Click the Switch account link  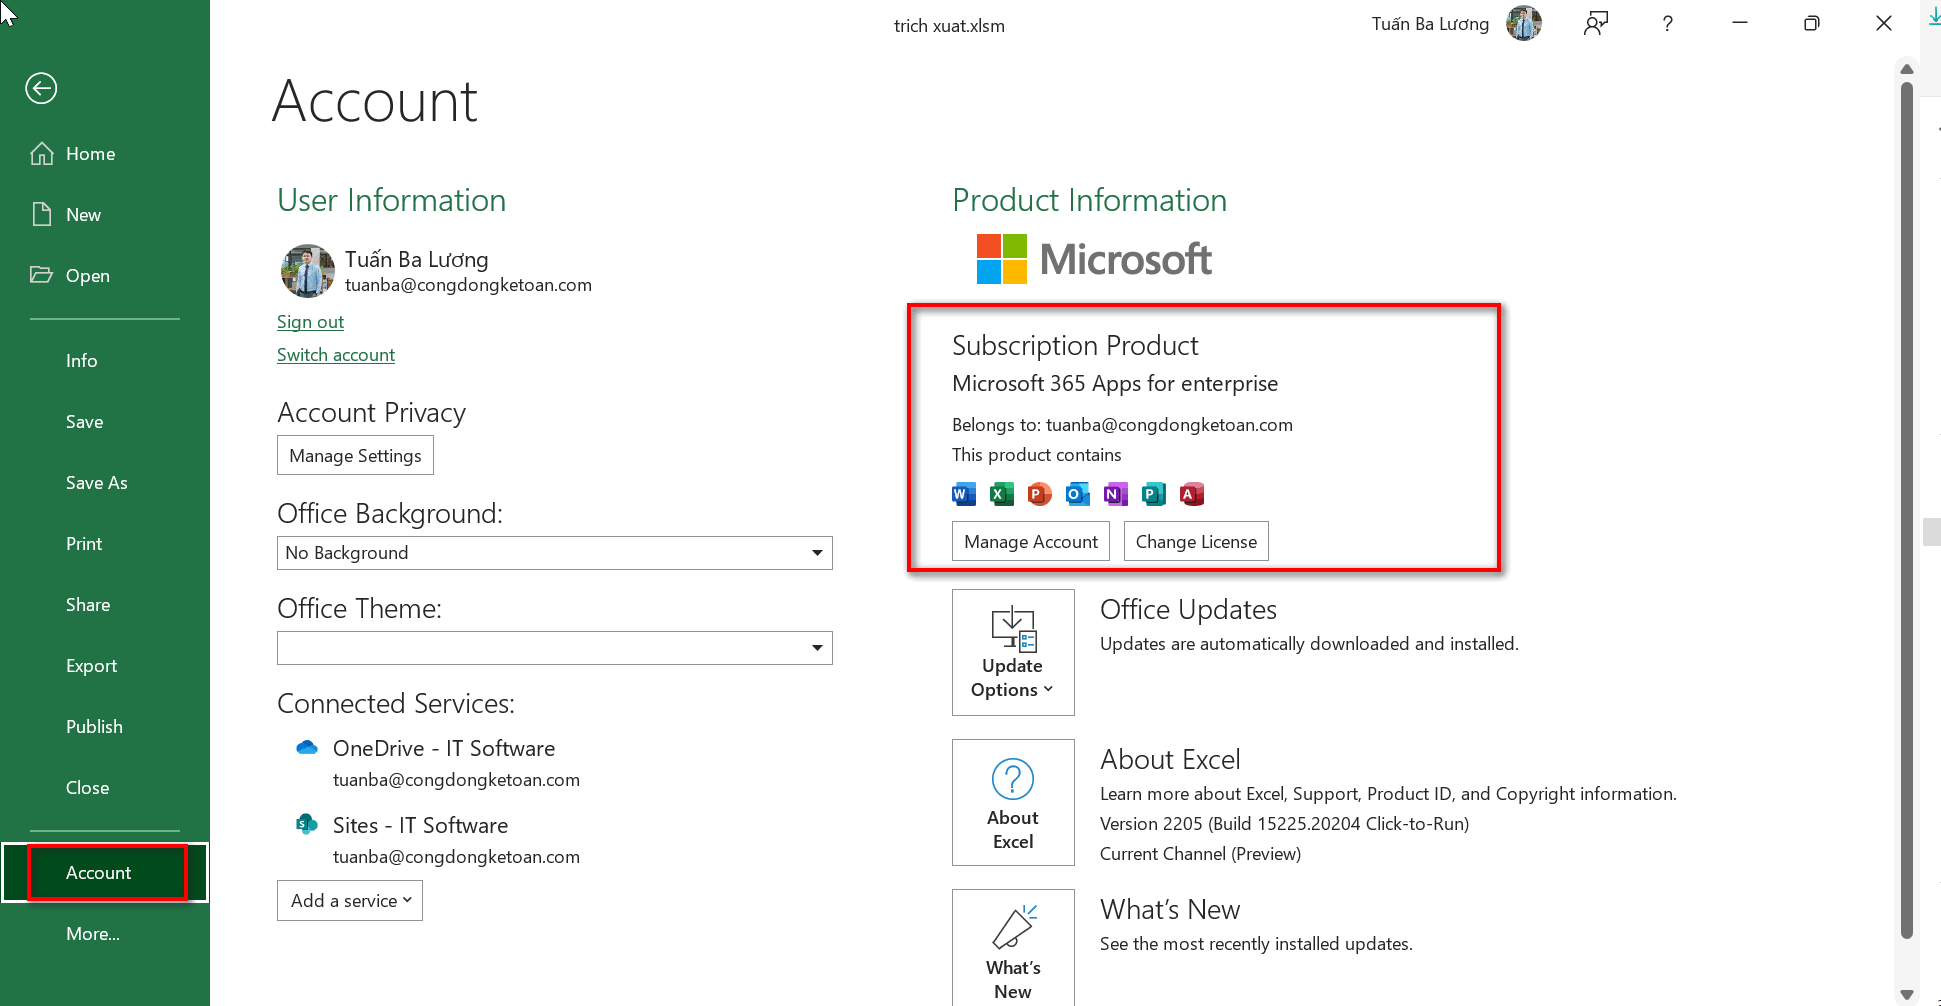[336, 355]
